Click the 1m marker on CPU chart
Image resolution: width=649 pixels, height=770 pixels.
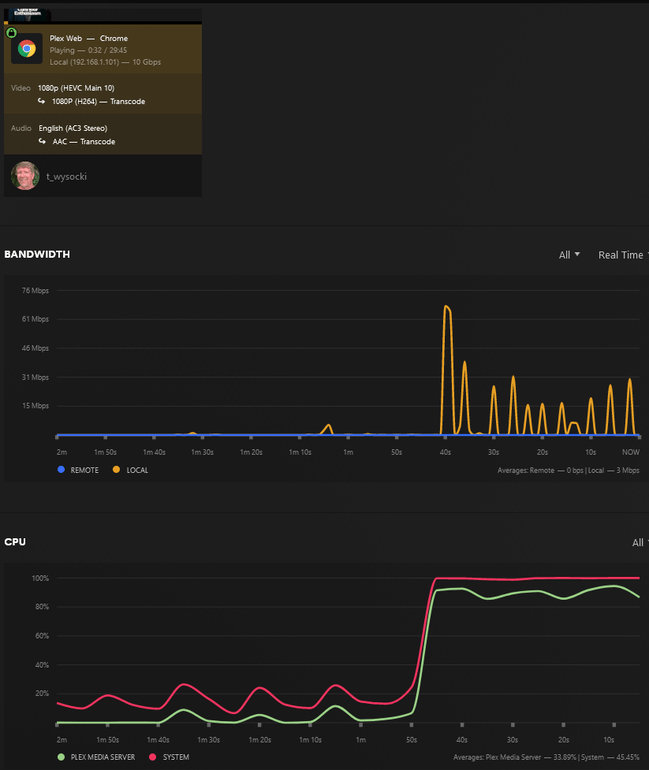(x=361, y=740)
